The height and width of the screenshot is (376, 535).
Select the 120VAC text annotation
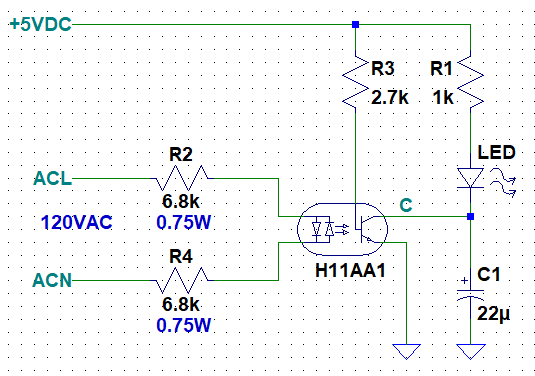pos(76,223)
